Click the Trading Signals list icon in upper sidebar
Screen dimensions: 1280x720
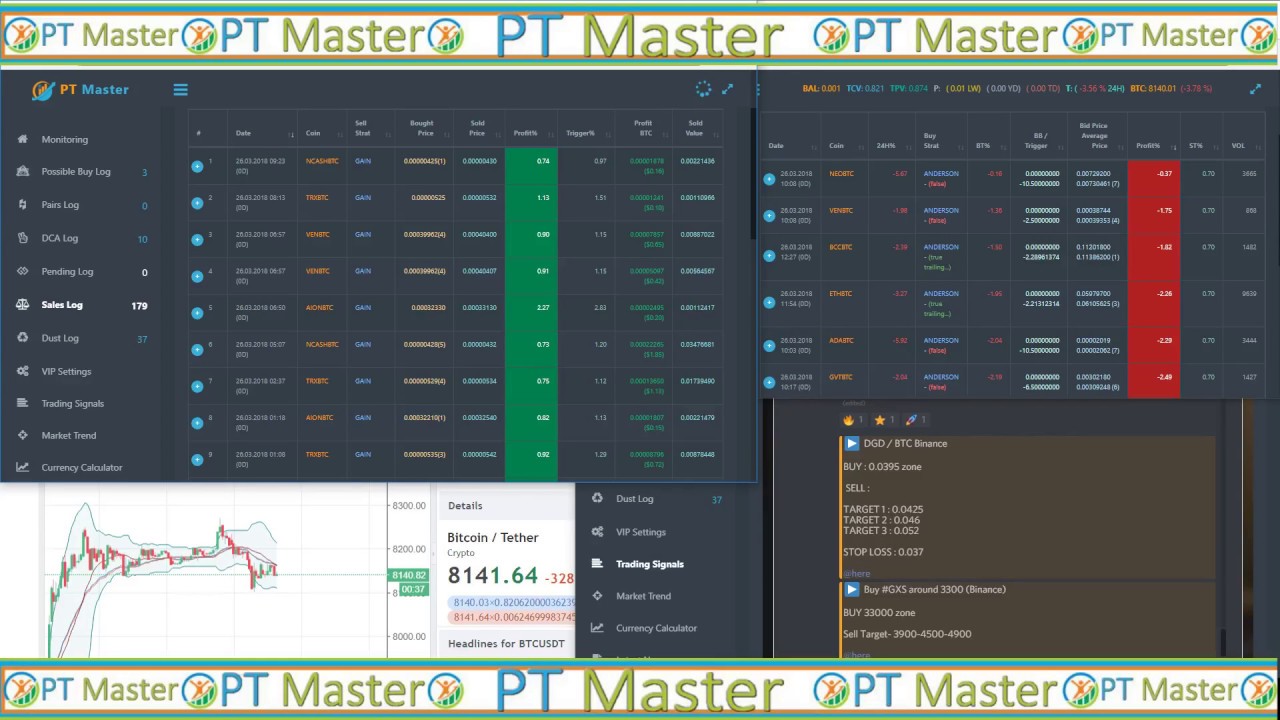tap(22, 403)
